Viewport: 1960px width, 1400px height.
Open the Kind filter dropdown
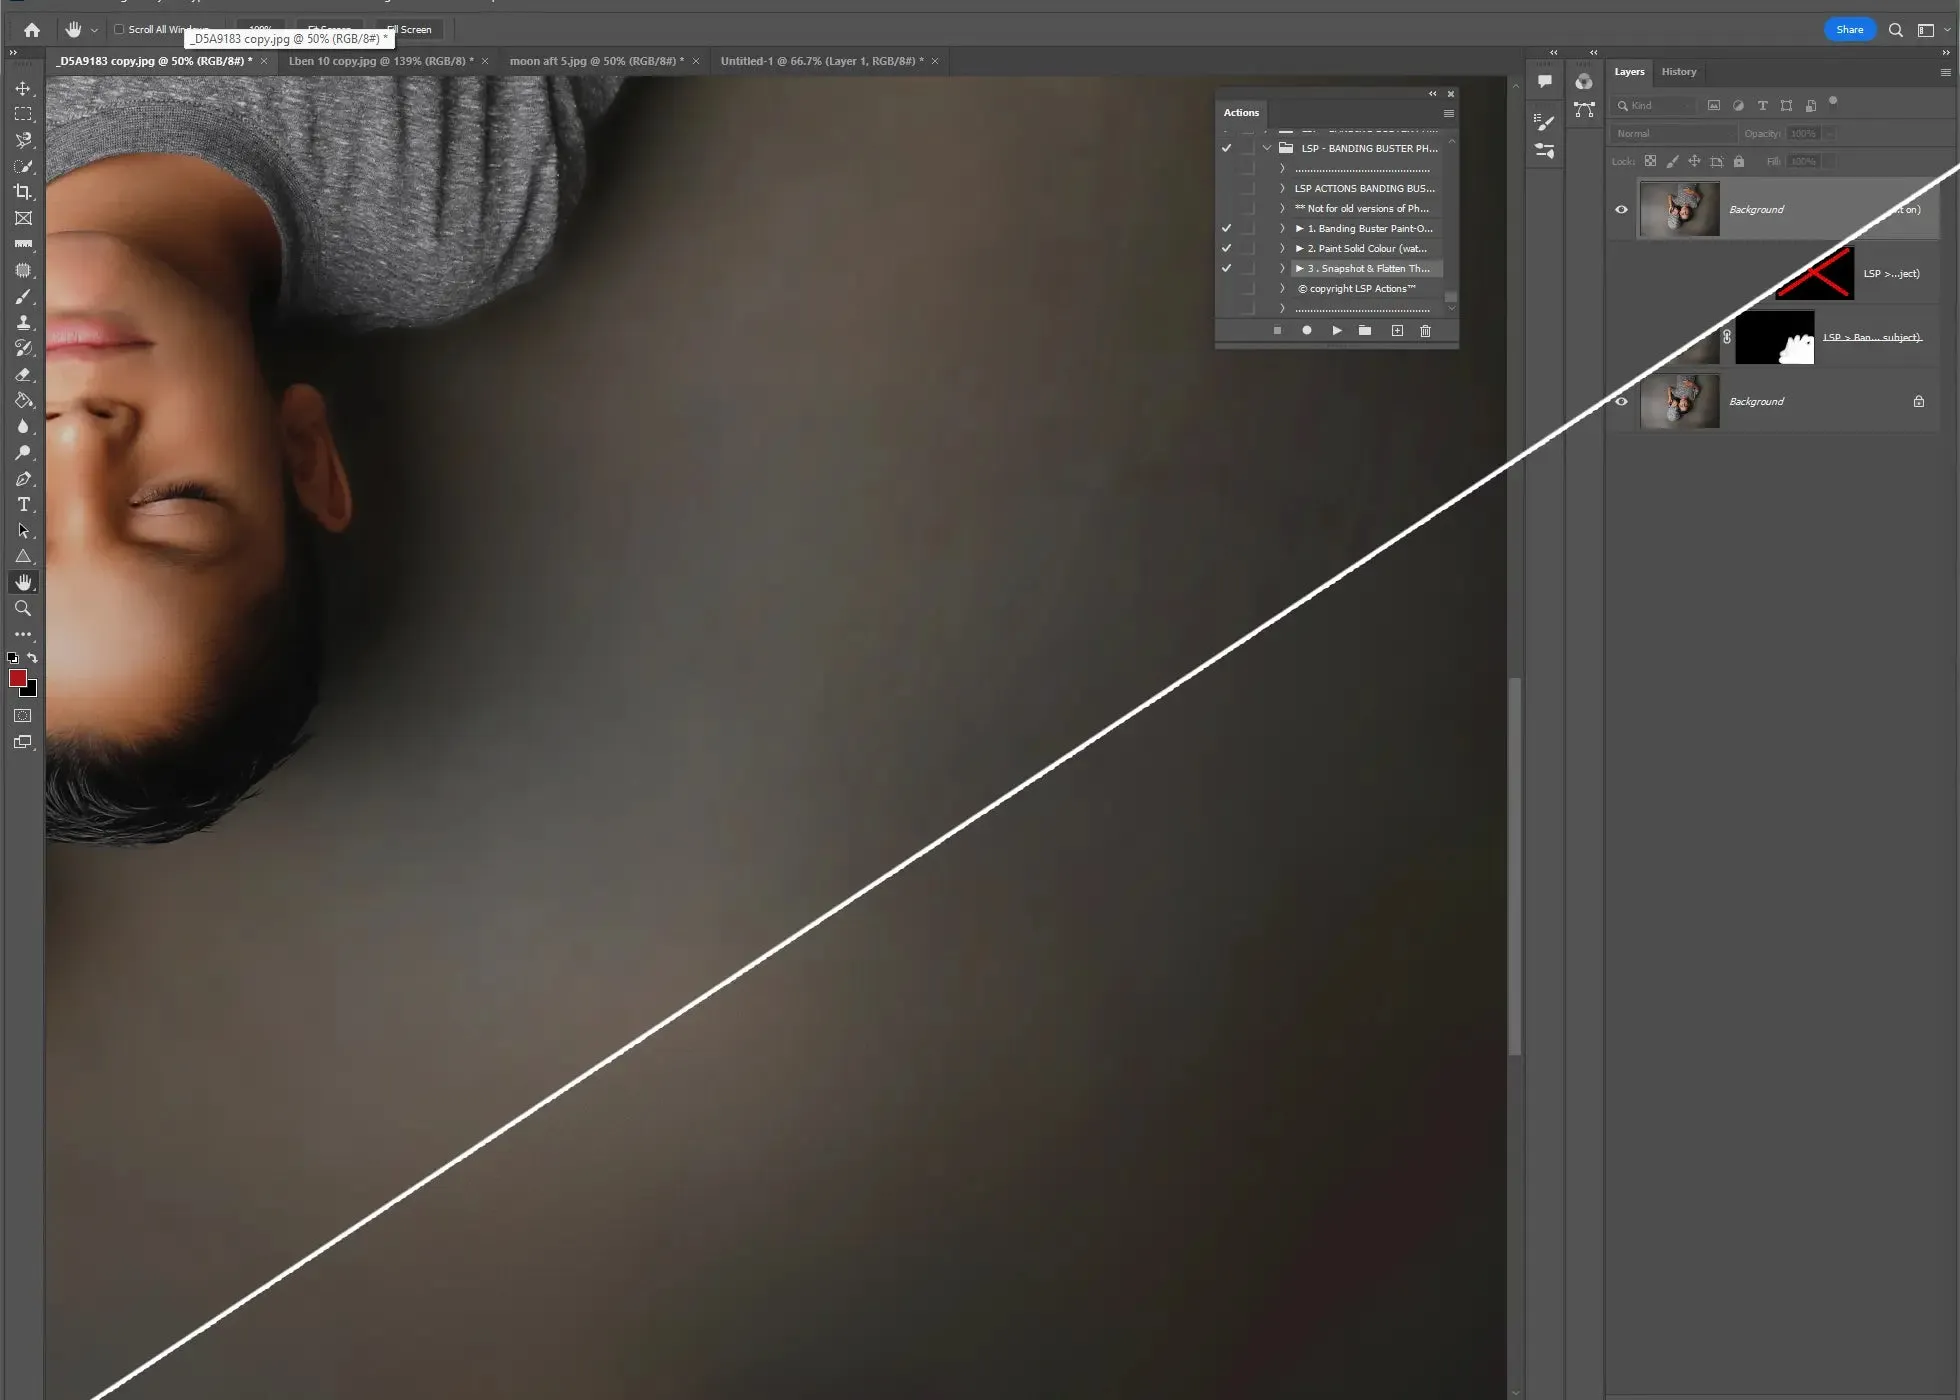tap(1654, 105)
